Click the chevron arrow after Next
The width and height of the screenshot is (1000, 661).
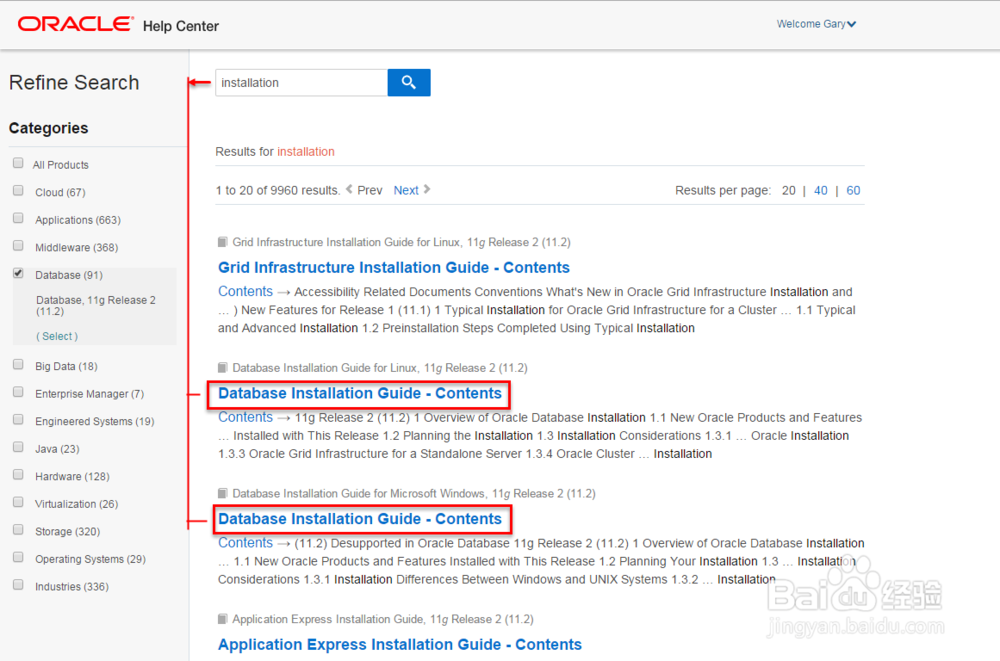coord(427,189)
